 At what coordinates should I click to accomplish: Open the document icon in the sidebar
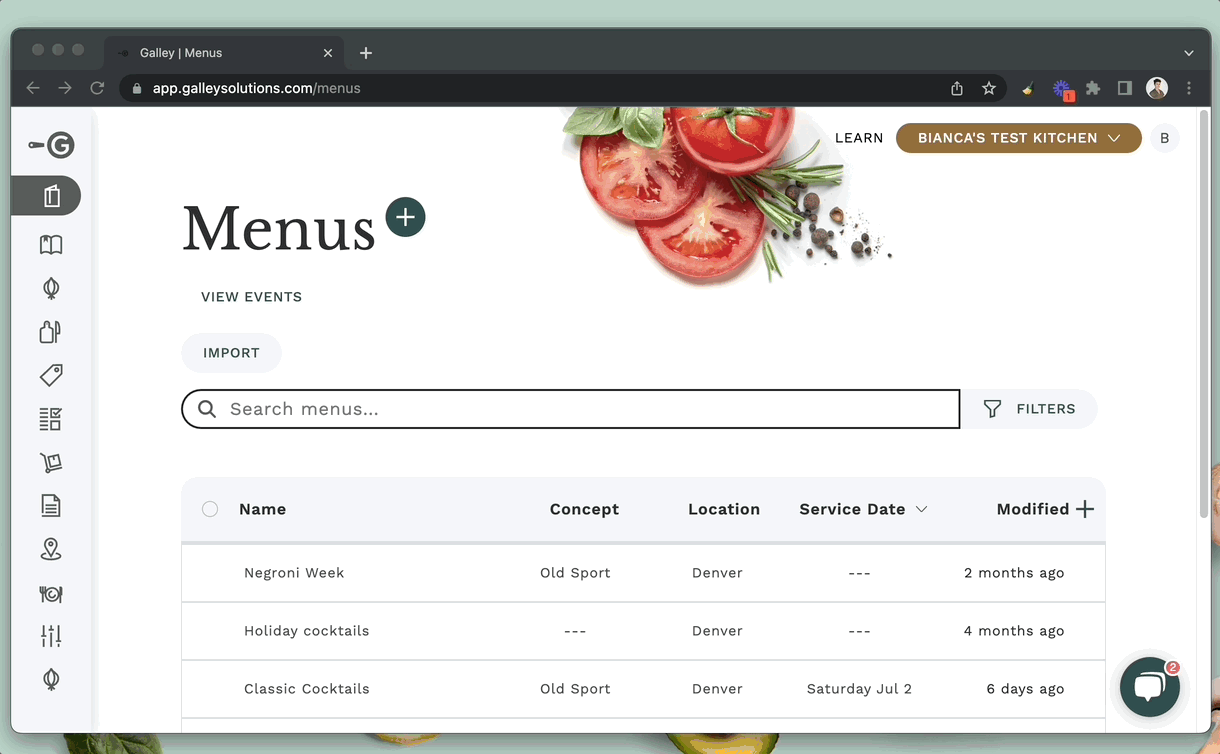point(50,505)
